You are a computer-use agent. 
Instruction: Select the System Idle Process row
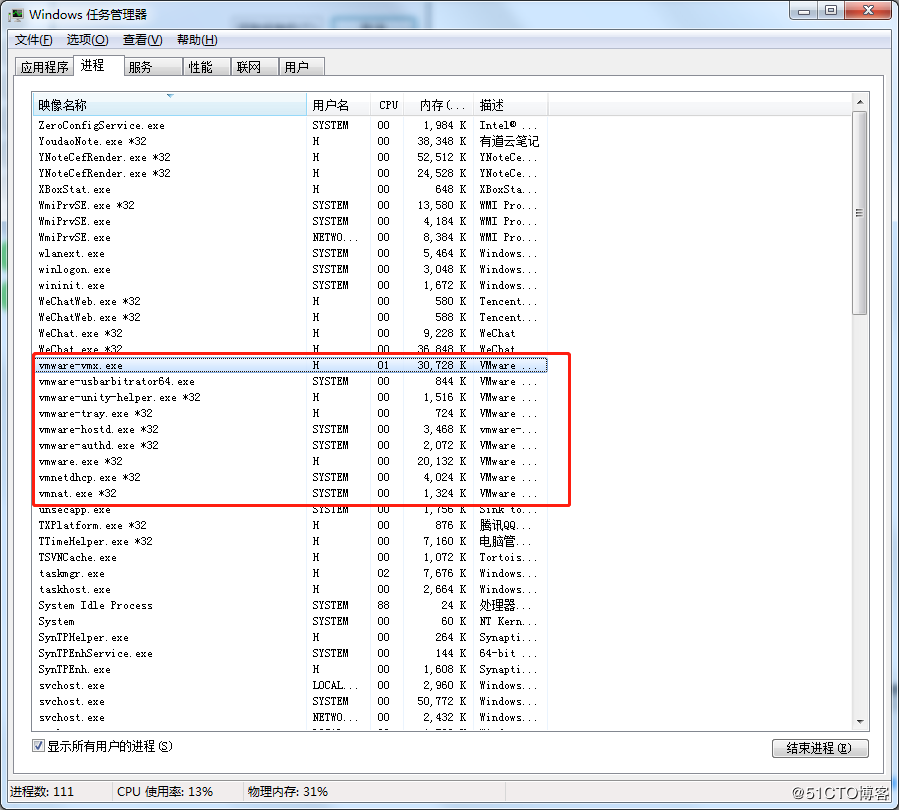[95, 606]
